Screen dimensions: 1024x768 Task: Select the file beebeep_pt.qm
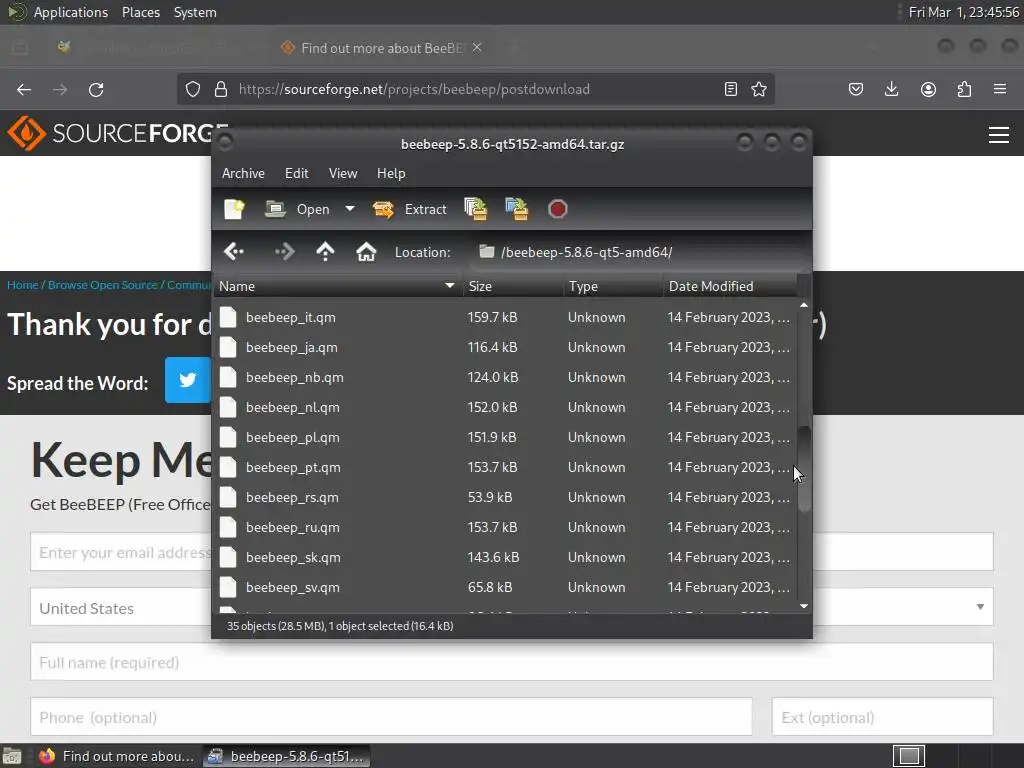click(x=505, y=468)
